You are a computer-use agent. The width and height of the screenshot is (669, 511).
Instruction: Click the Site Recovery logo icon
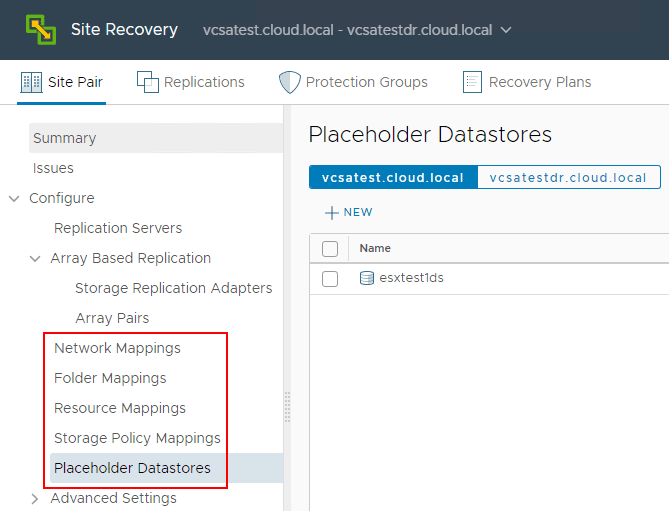[x=41, y=29]
